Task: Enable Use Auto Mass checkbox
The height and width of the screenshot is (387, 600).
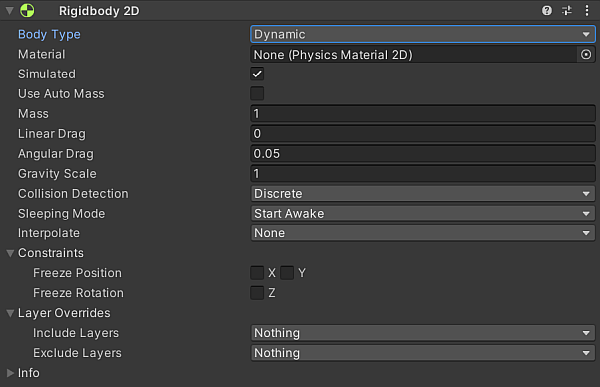Action: coord(257,93)
